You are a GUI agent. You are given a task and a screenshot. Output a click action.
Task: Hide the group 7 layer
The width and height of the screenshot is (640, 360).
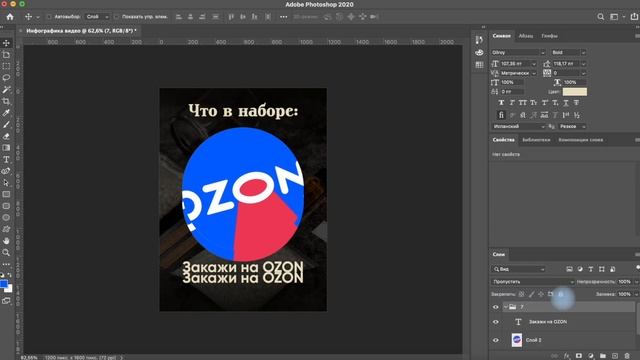pyautogui.click(x=496, y=307)
